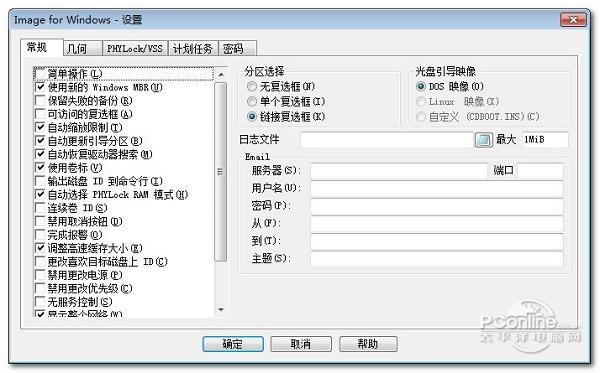Toggle 自动更新引导分区 (B) checkbox
Screen dimensions: 600x373
tap(40, 141)
